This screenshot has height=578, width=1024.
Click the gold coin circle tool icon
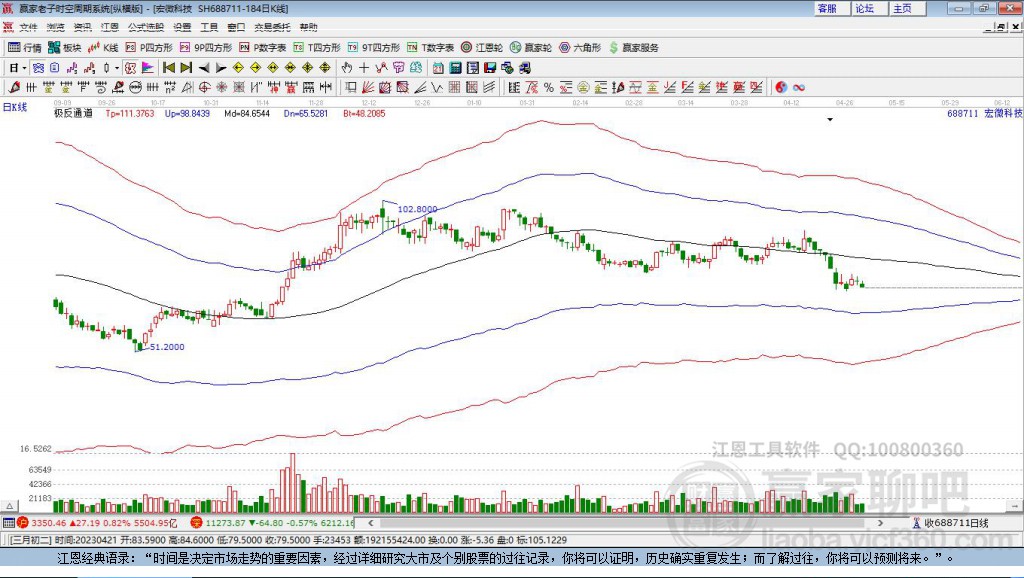point(583,87)
